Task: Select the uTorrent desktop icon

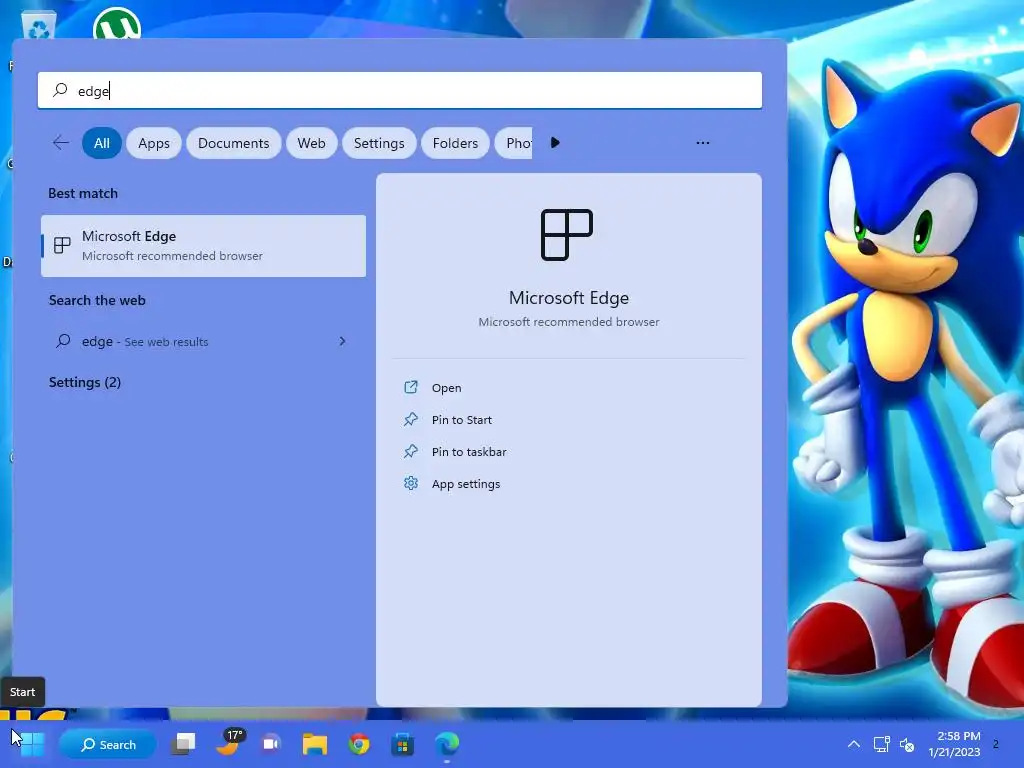Action: click(117, 23)
